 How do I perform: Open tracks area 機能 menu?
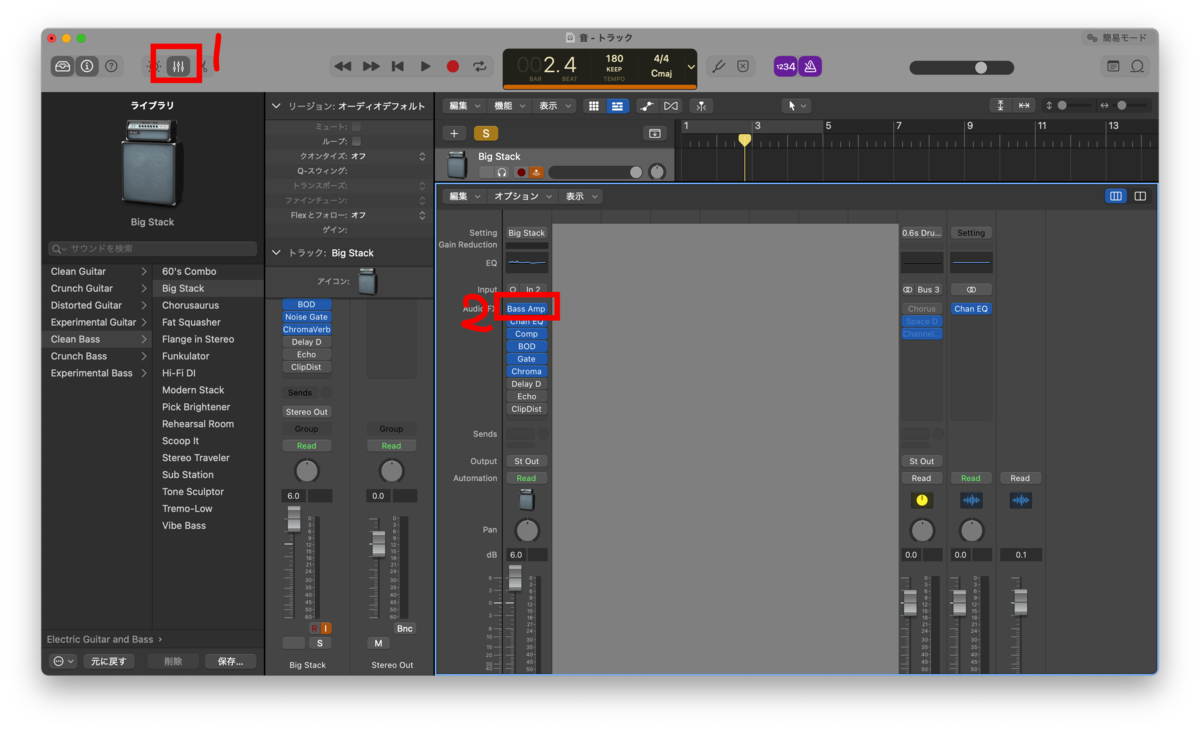pos(508,106)
